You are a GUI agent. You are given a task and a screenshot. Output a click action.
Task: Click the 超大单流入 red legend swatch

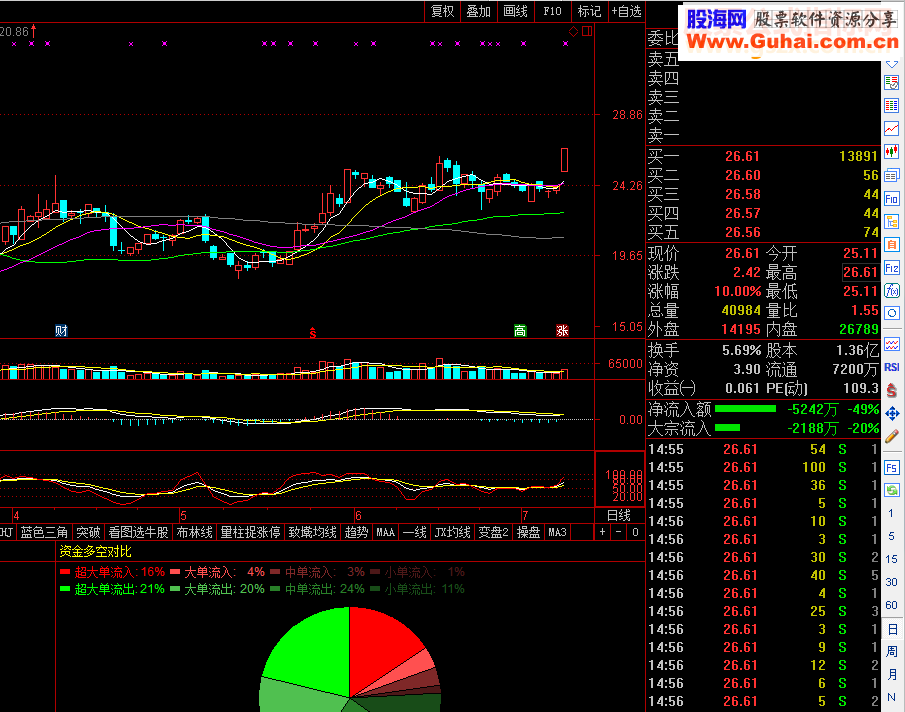click(65, 572)
